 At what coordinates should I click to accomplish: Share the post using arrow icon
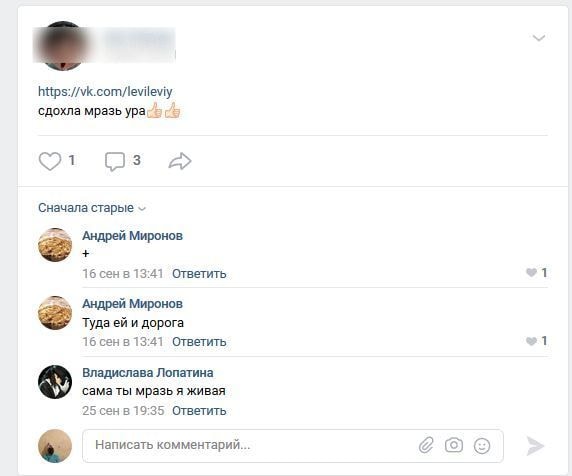coord(180,161)
